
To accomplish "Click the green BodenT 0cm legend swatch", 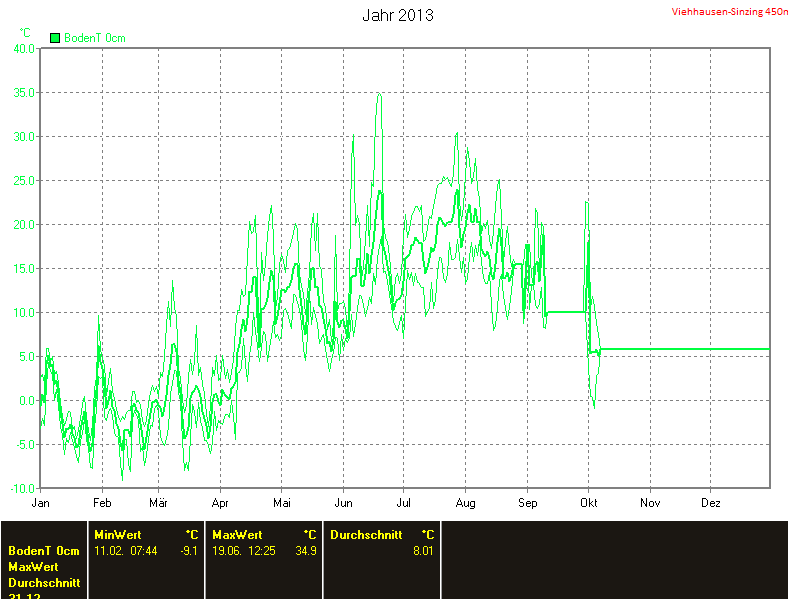I will [x=55, y=38].
